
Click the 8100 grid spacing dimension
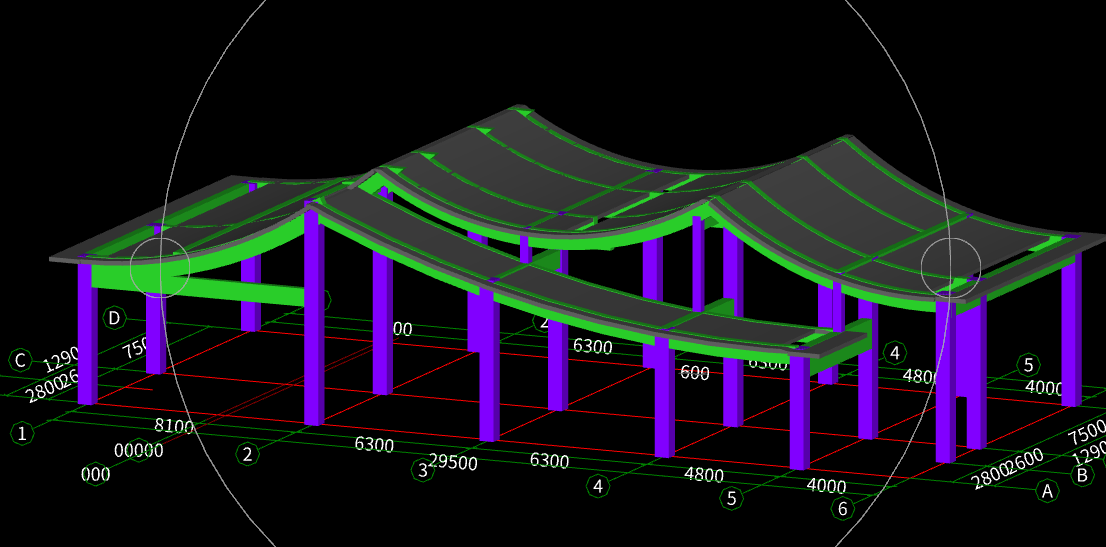click(x=174, y=426)
